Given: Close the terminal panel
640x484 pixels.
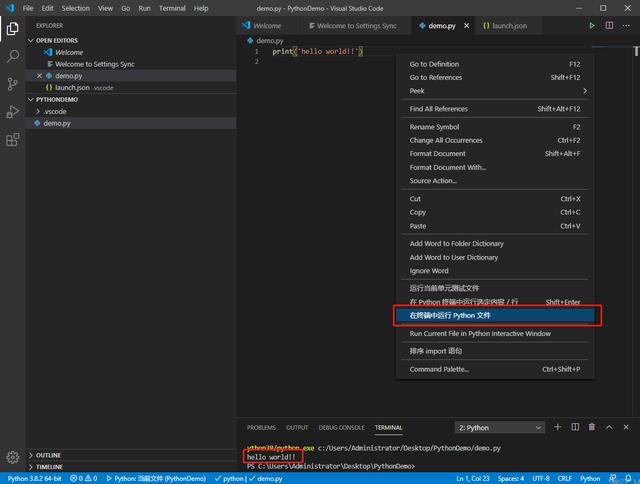Looking at the screenshot, I should pyautogui.click(x=626, y=427).
